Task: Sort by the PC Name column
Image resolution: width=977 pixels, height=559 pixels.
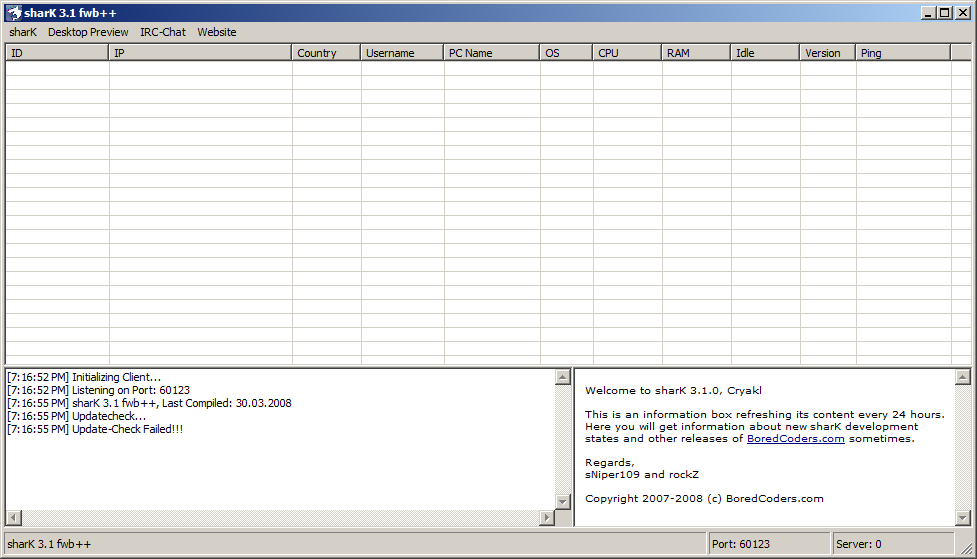Action: point(491,53)
